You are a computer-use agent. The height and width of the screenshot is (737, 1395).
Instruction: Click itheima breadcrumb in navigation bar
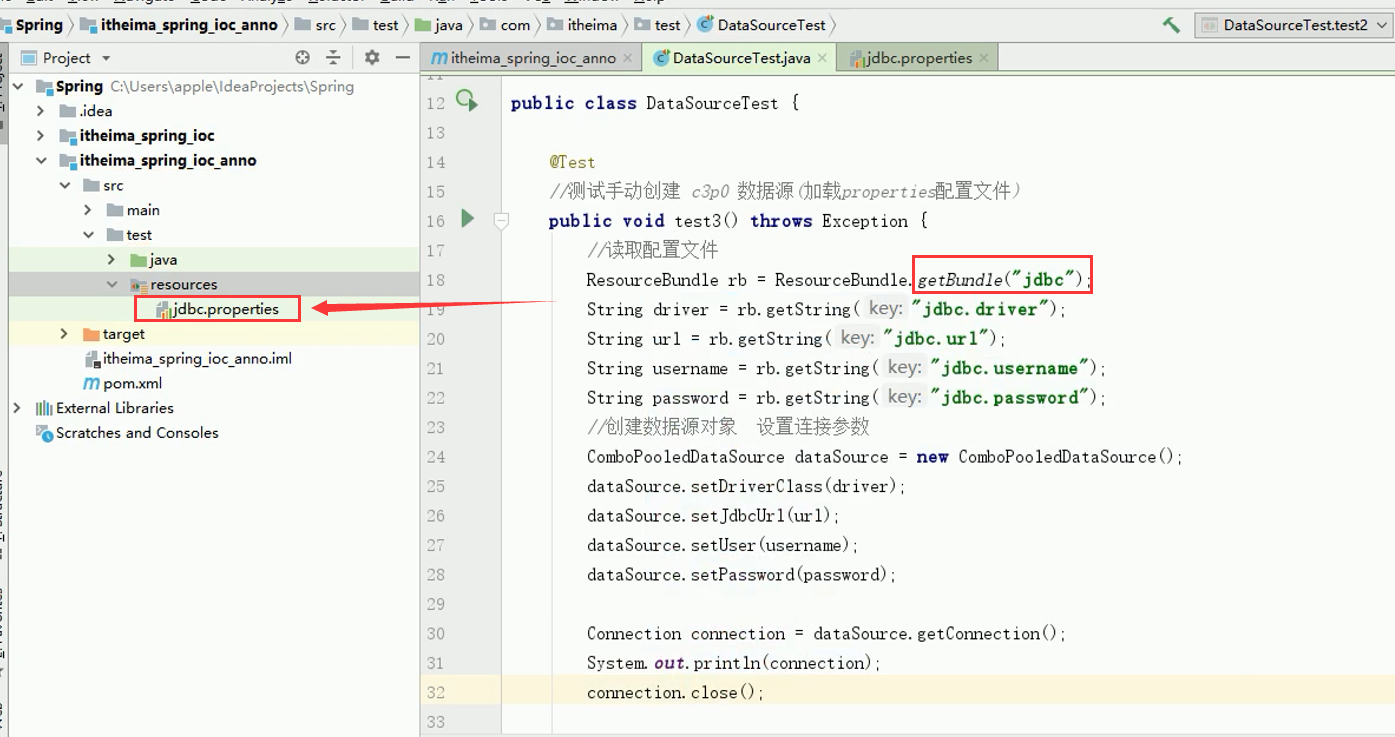point(592,25)
